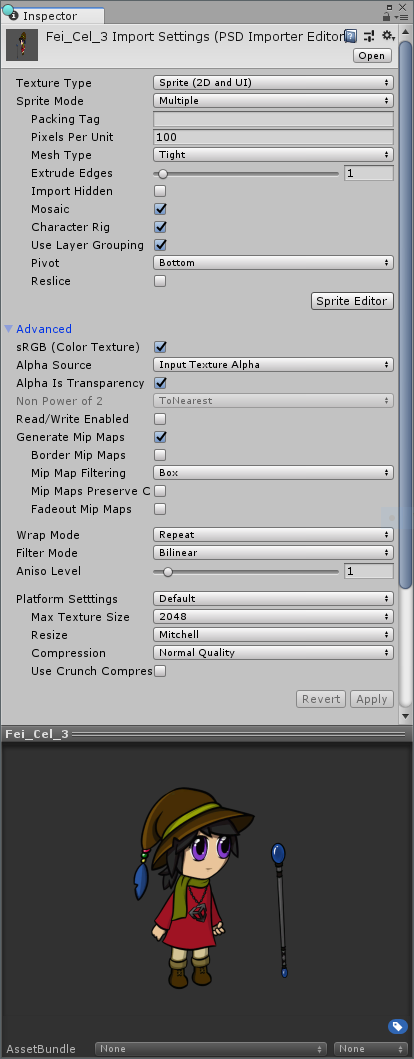Select the Inspector tab
Viewport: 414px width, 1059px height.
pyautogui.click(x=53, y=16)
